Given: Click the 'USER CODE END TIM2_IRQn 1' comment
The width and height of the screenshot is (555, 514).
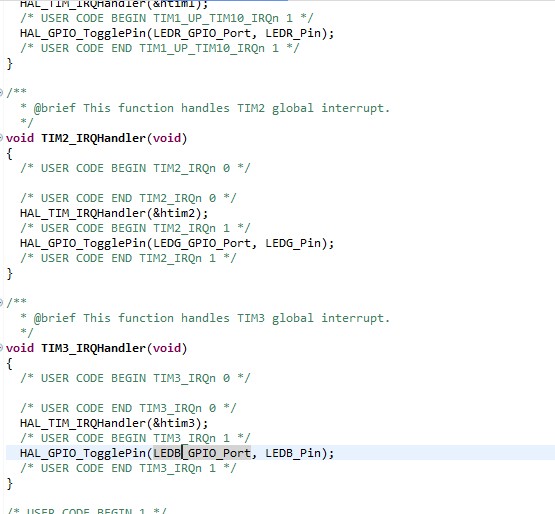Looking at the screenshot, I should coord(128,258).
